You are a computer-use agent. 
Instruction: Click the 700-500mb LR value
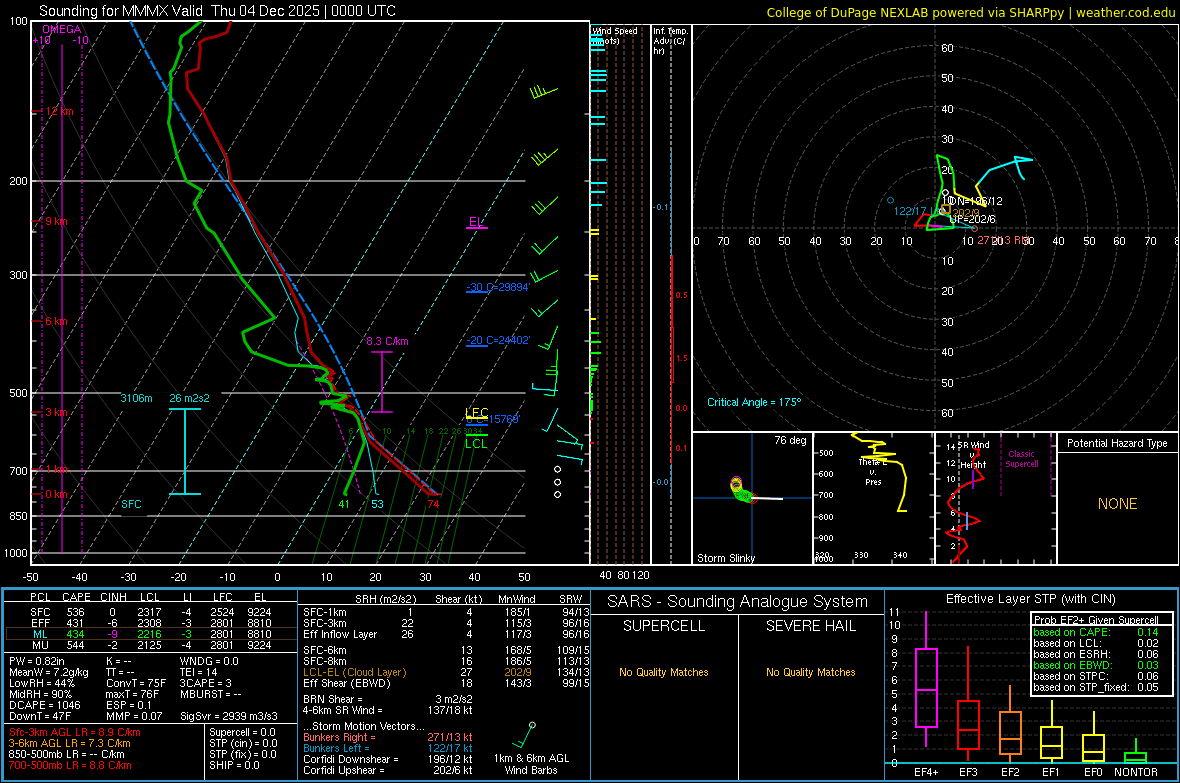click(70, 765)
